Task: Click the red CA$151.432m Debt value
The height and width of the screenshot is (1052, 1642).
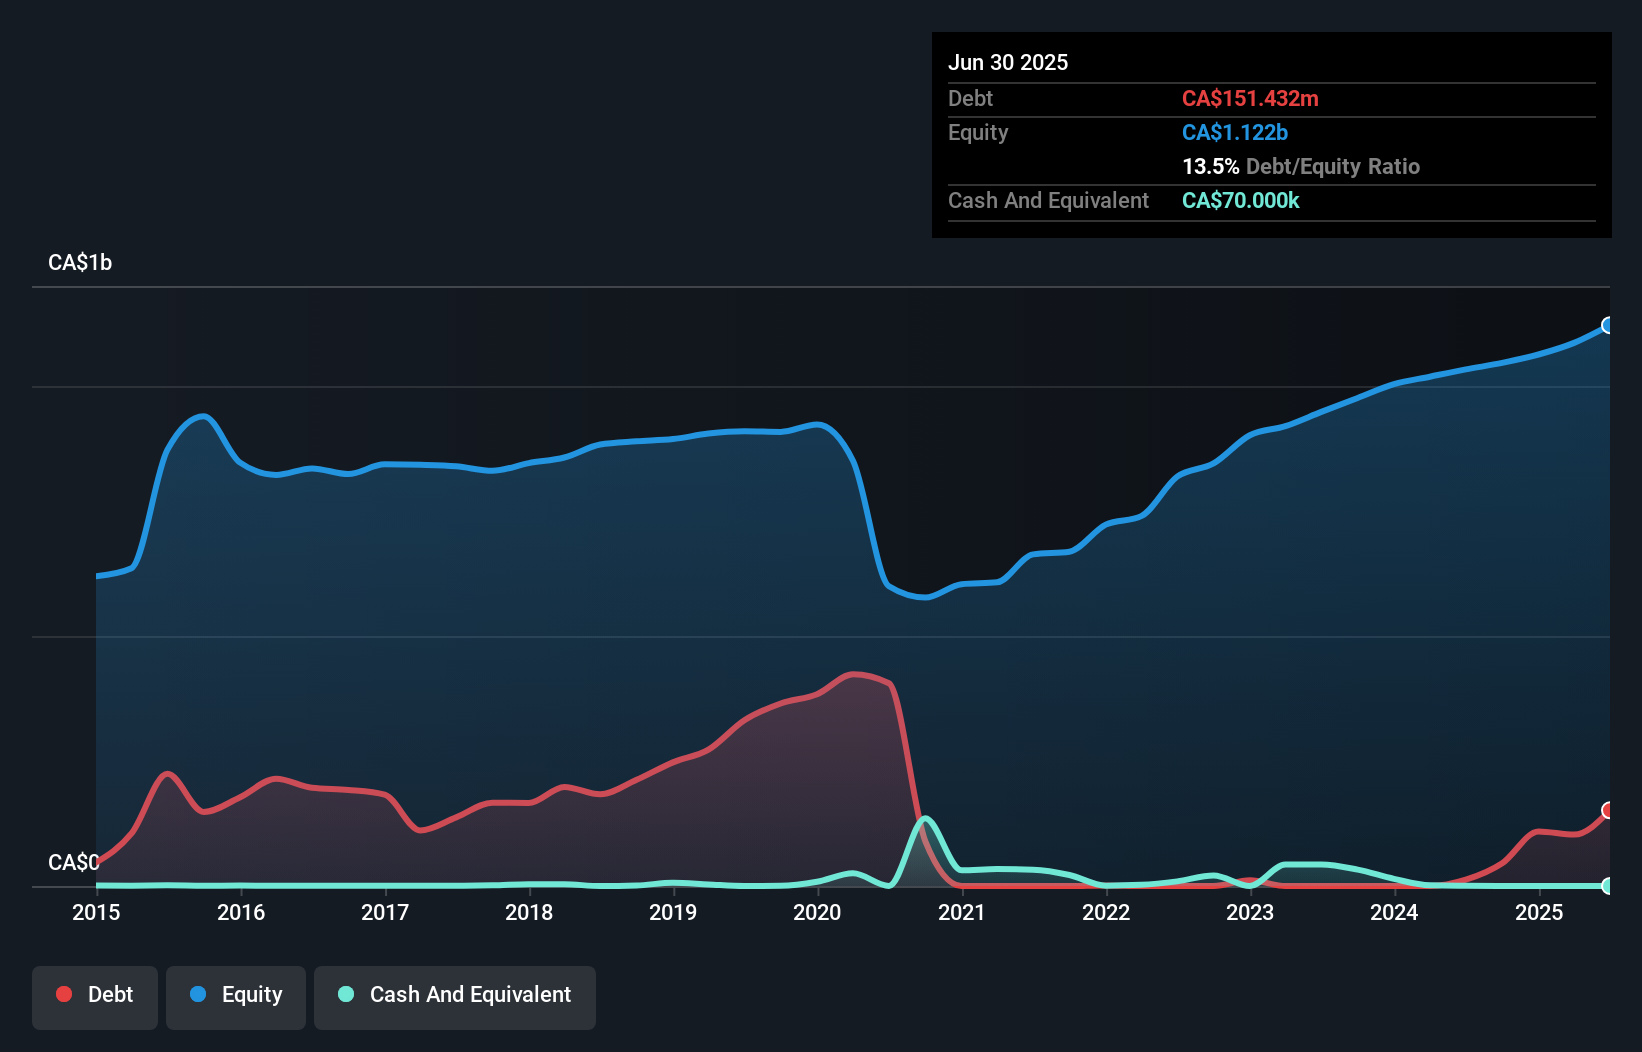Action: [1250, 98]
